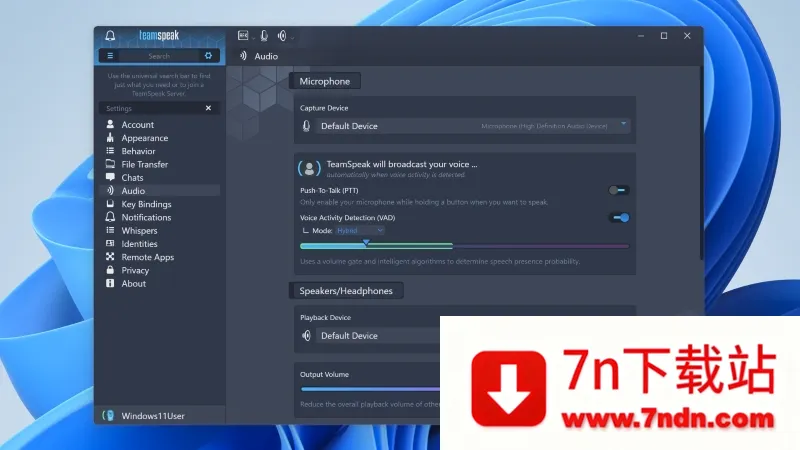
Task: Open Playback Device Default Device dropdown
Action: pos(378,336)
